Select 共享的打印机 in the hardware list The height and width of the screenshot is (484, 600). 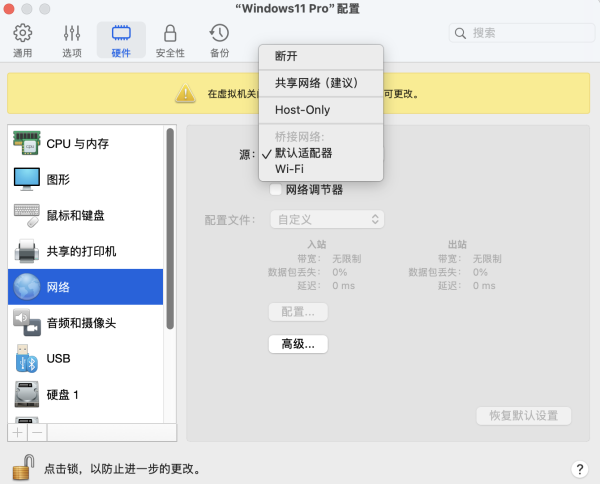point(81,251)
